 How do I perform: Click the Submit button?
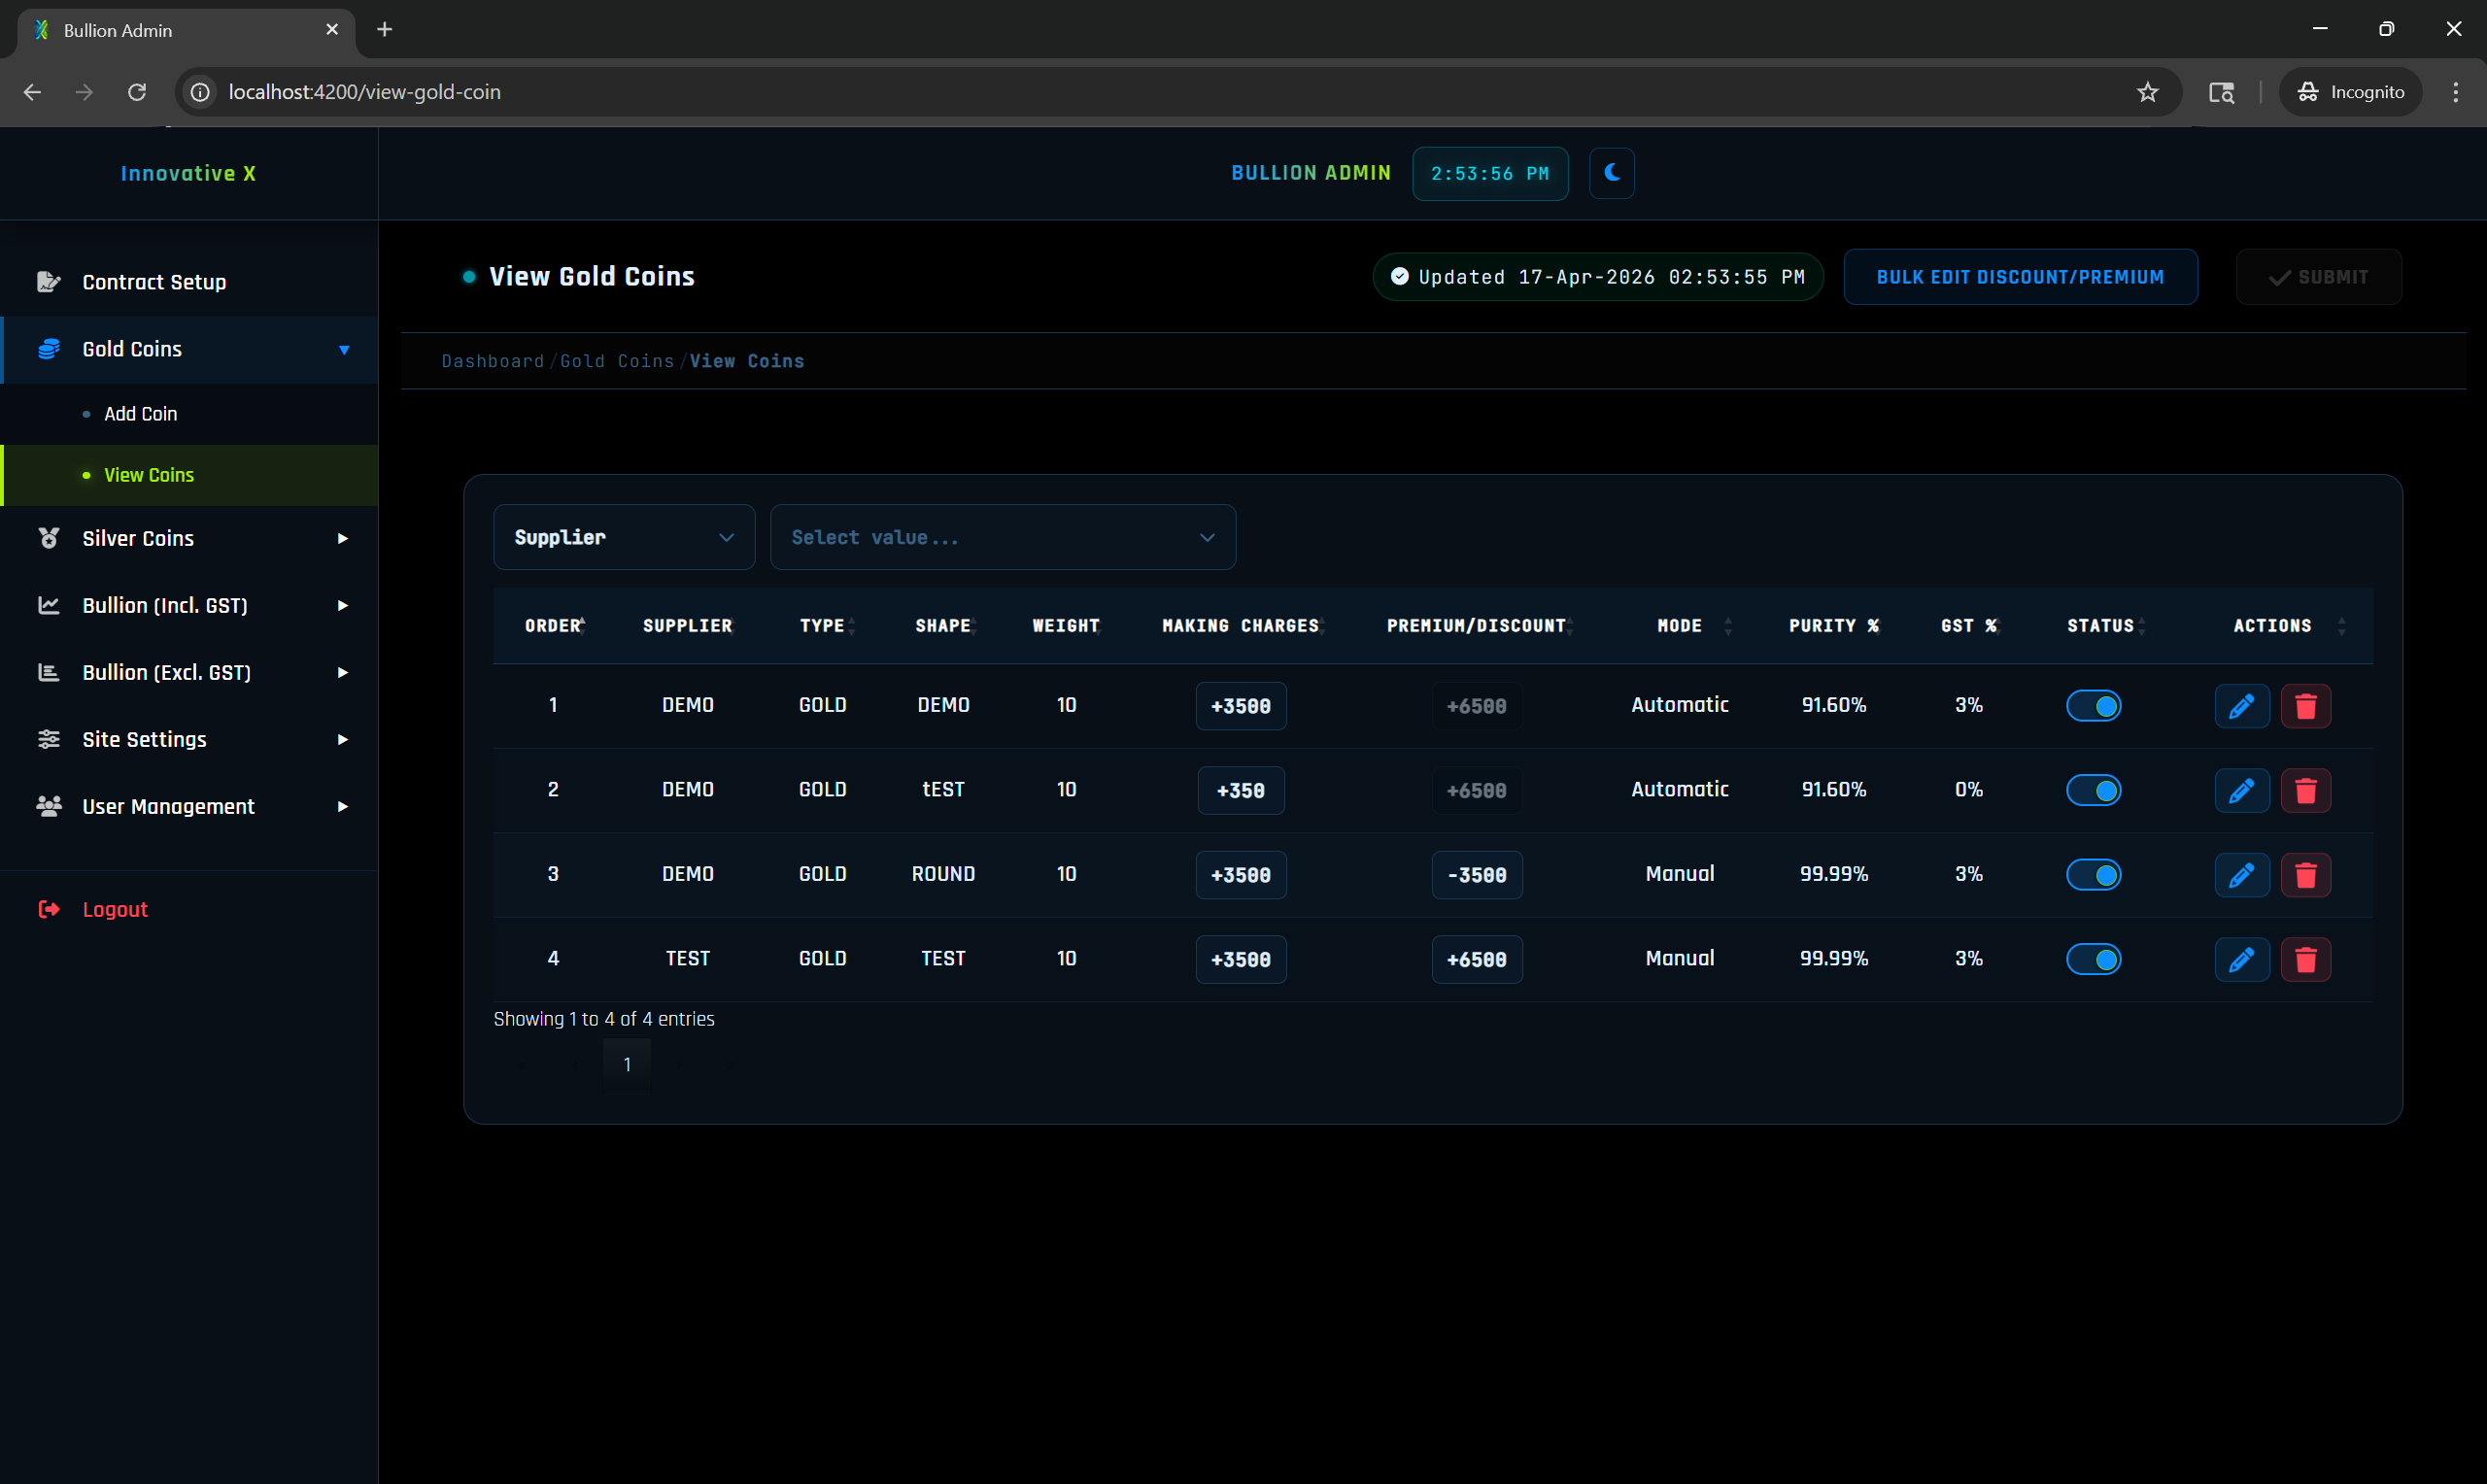click(2318, 277)
